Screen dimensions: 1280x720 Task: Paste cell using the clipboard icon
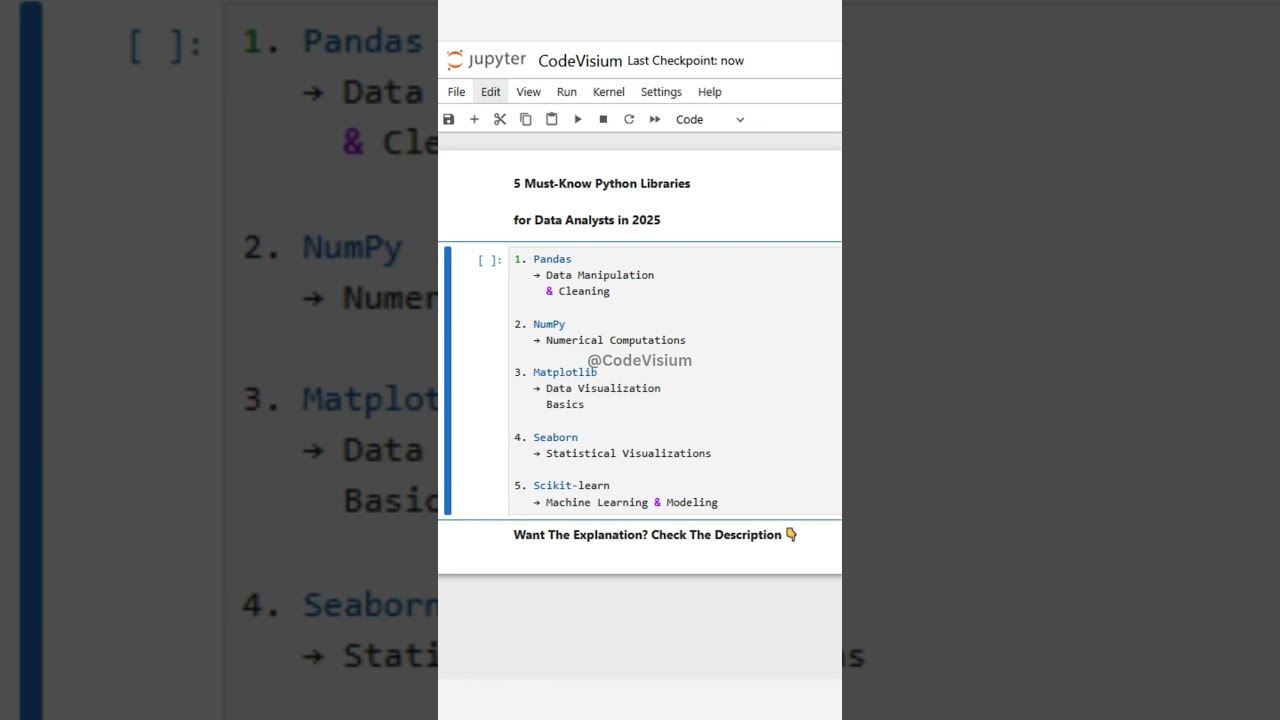coord(552,119)
